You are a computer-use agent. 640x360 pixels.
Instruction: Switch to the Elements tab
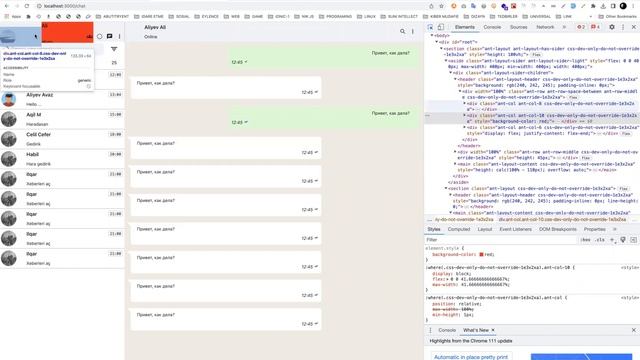(464, 27)
